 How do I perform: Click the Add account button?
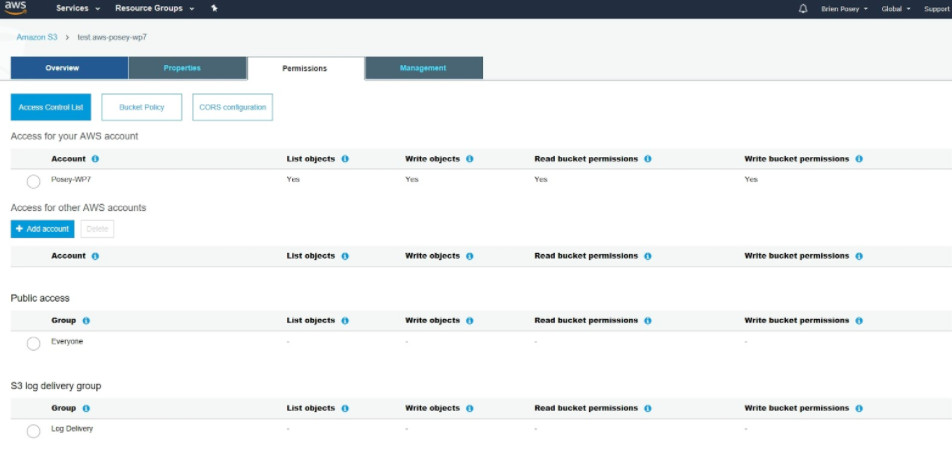coord(42,229)
